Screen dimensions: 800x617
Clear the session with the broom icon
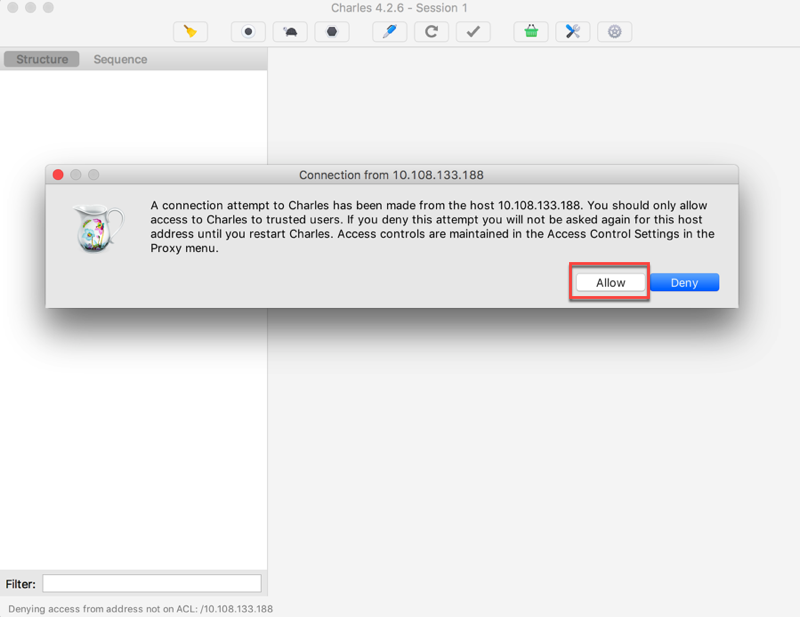(x=190, y=32)
